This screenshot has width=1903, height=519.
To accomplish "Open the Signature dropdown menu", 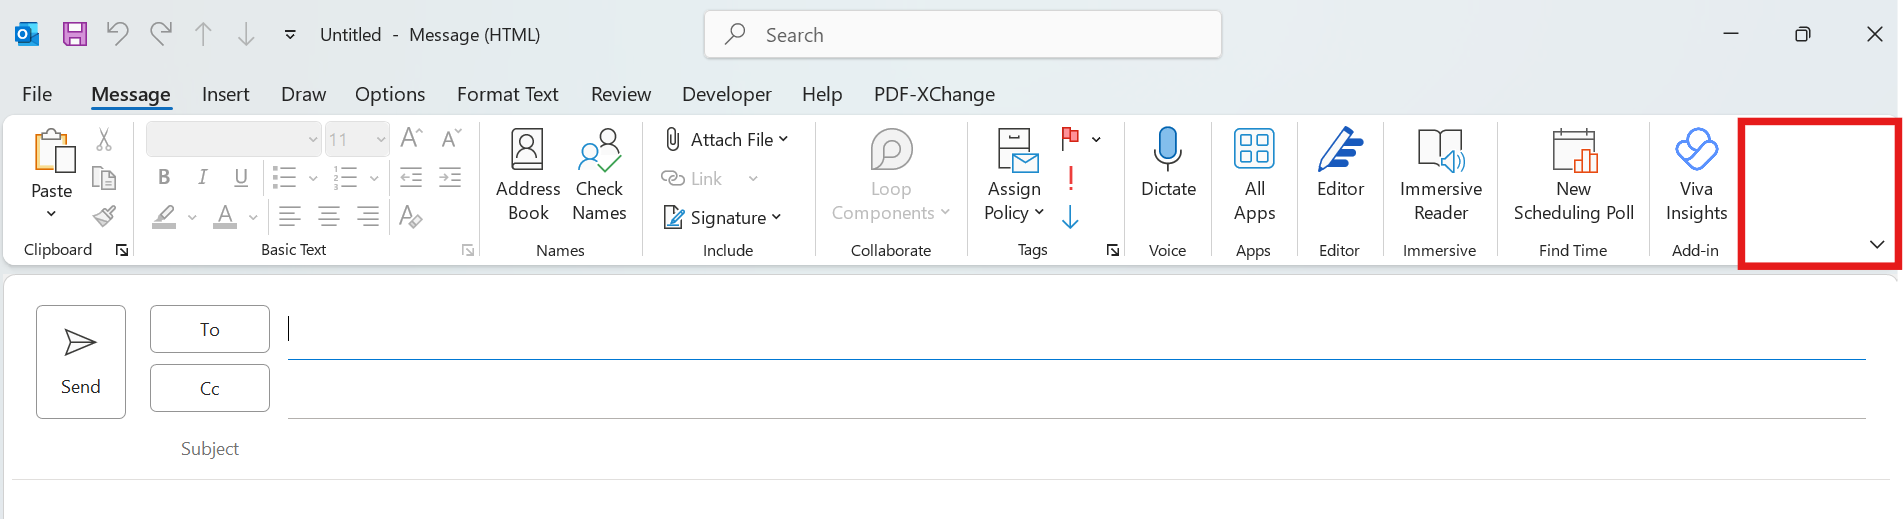I will [x=776, y=217].
